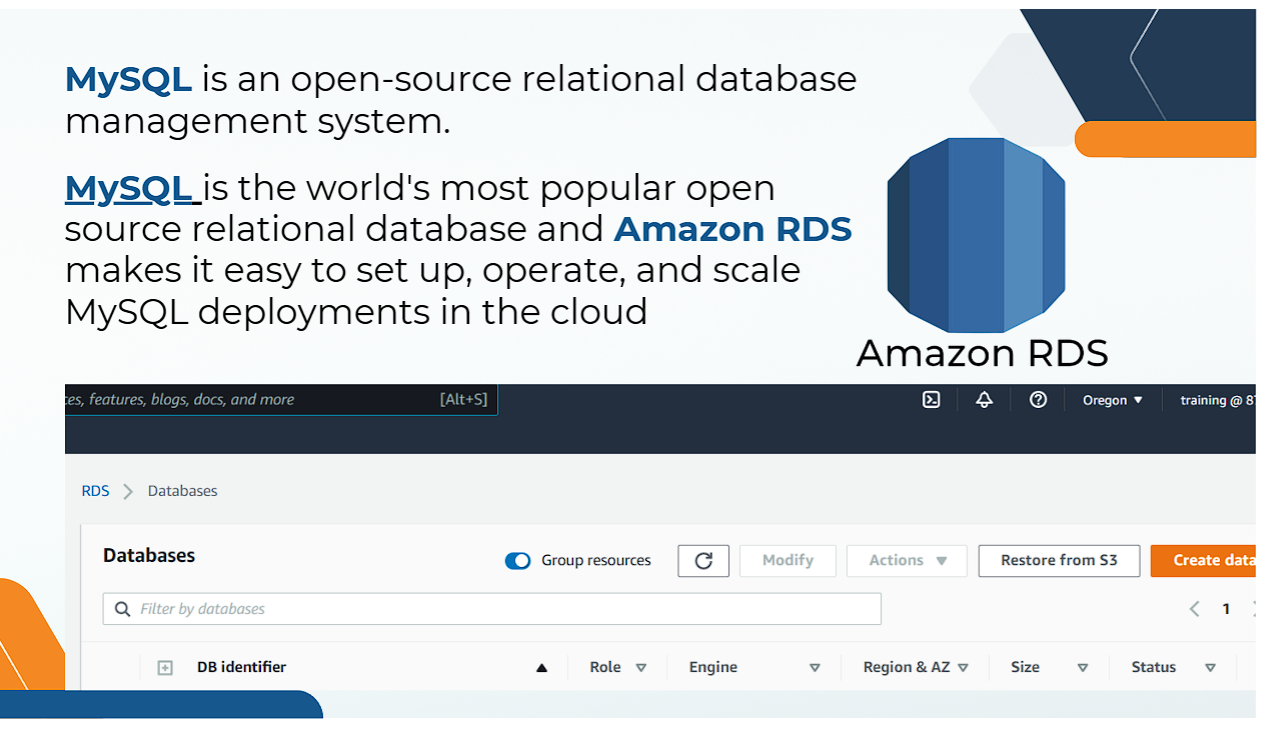The width and height of the screenshot is (1265, 738).
Task: Click the bold 'Amazon RDS' text in paragraph
Action: [733, 229]
